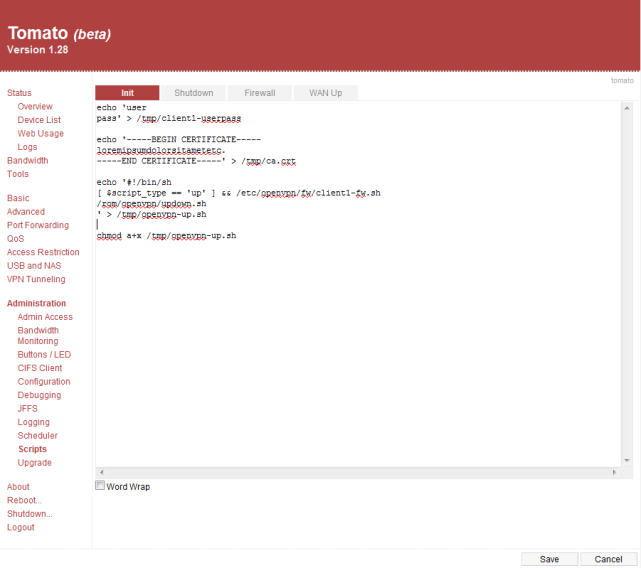Click the 'BEGIN CERTIFICATE' line in editor
Image resolution: width=641 pixels, height=568 pixels.
point(179,139)
